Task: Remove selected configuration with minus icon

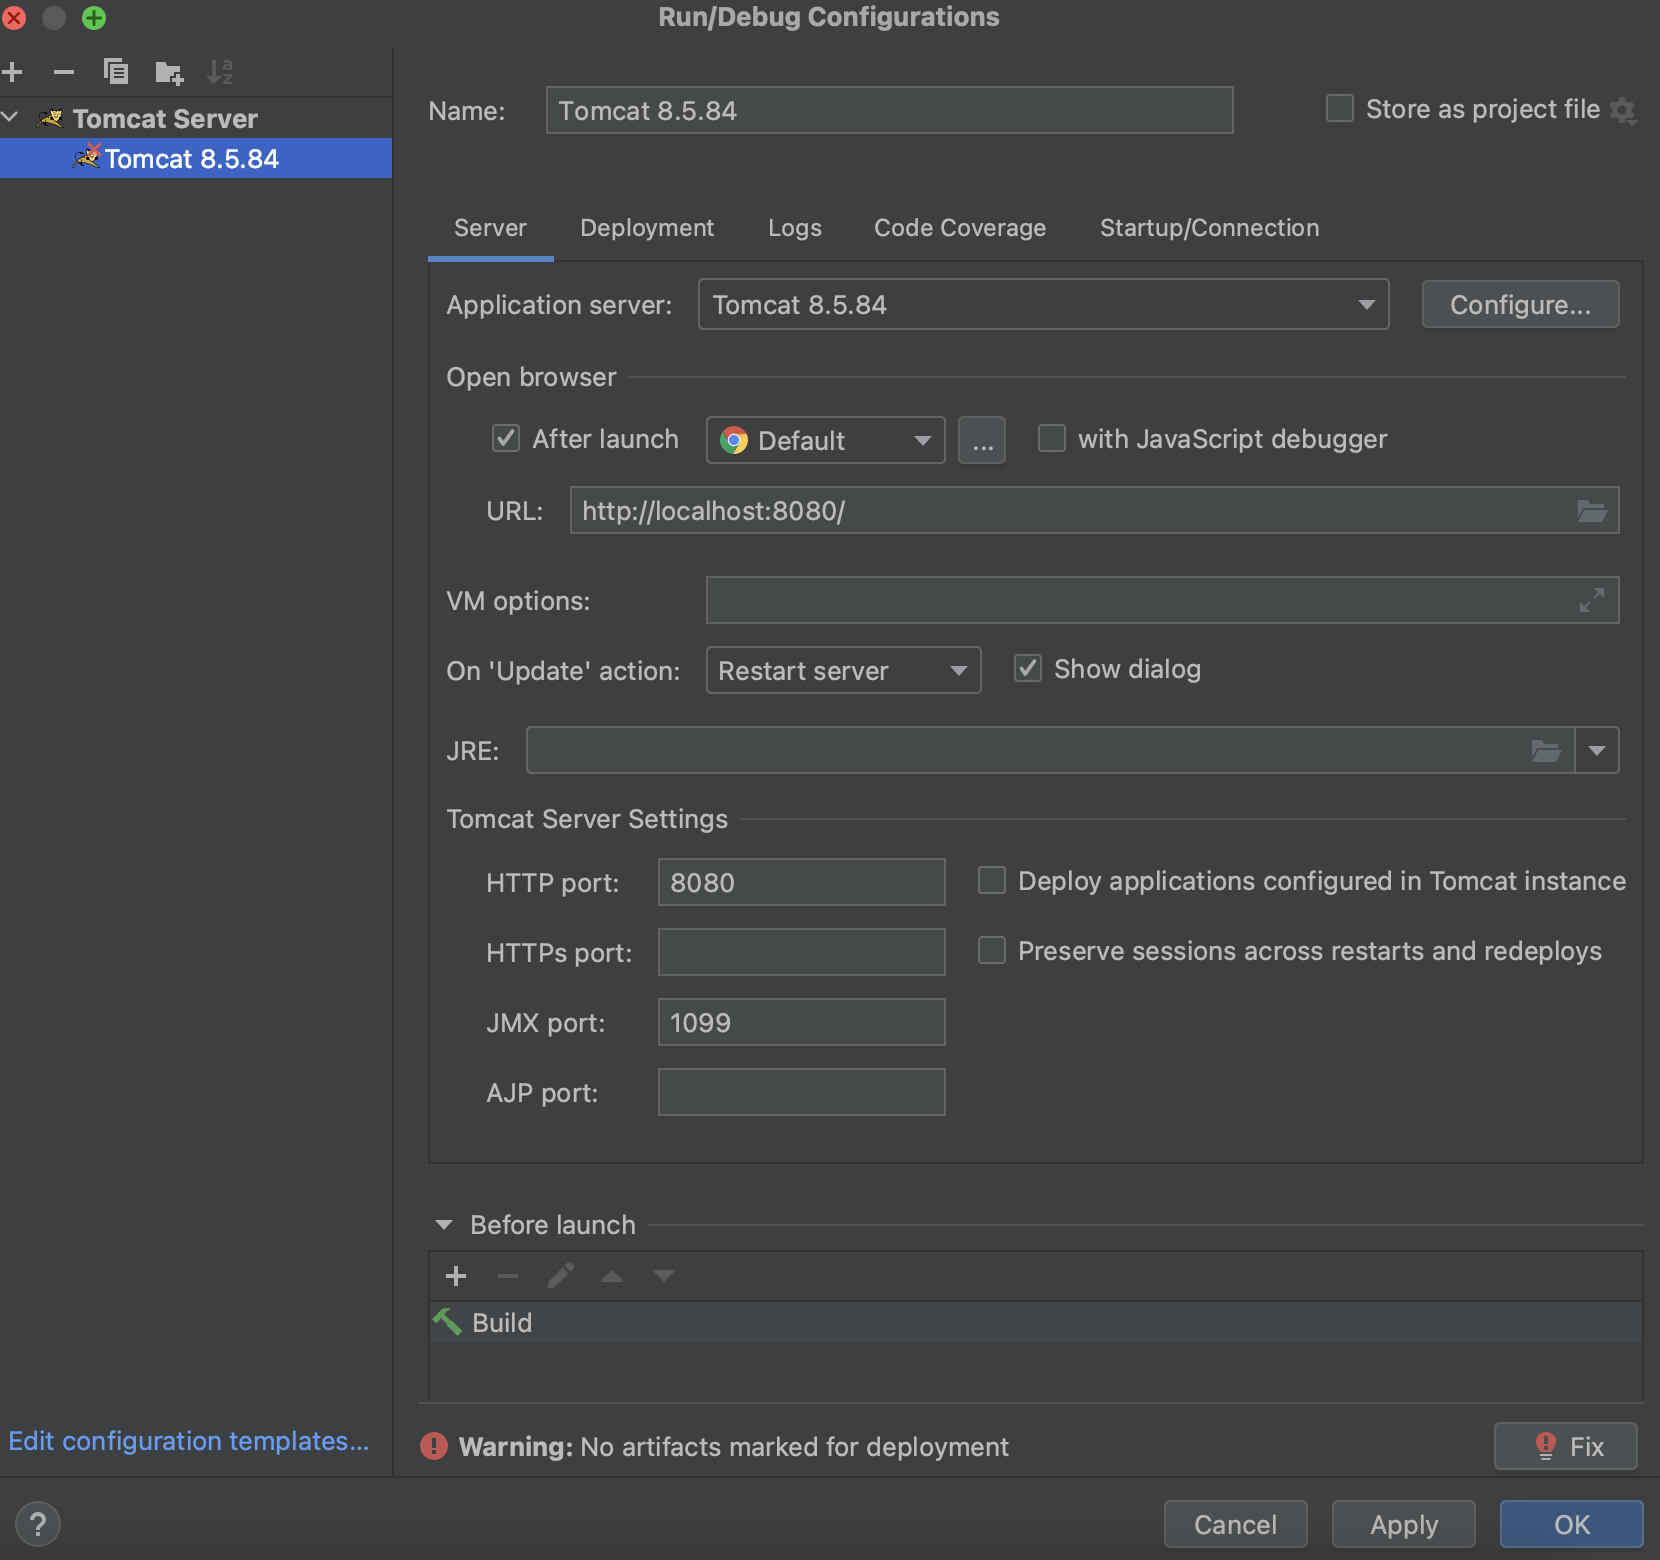Action: click(64, 72)
